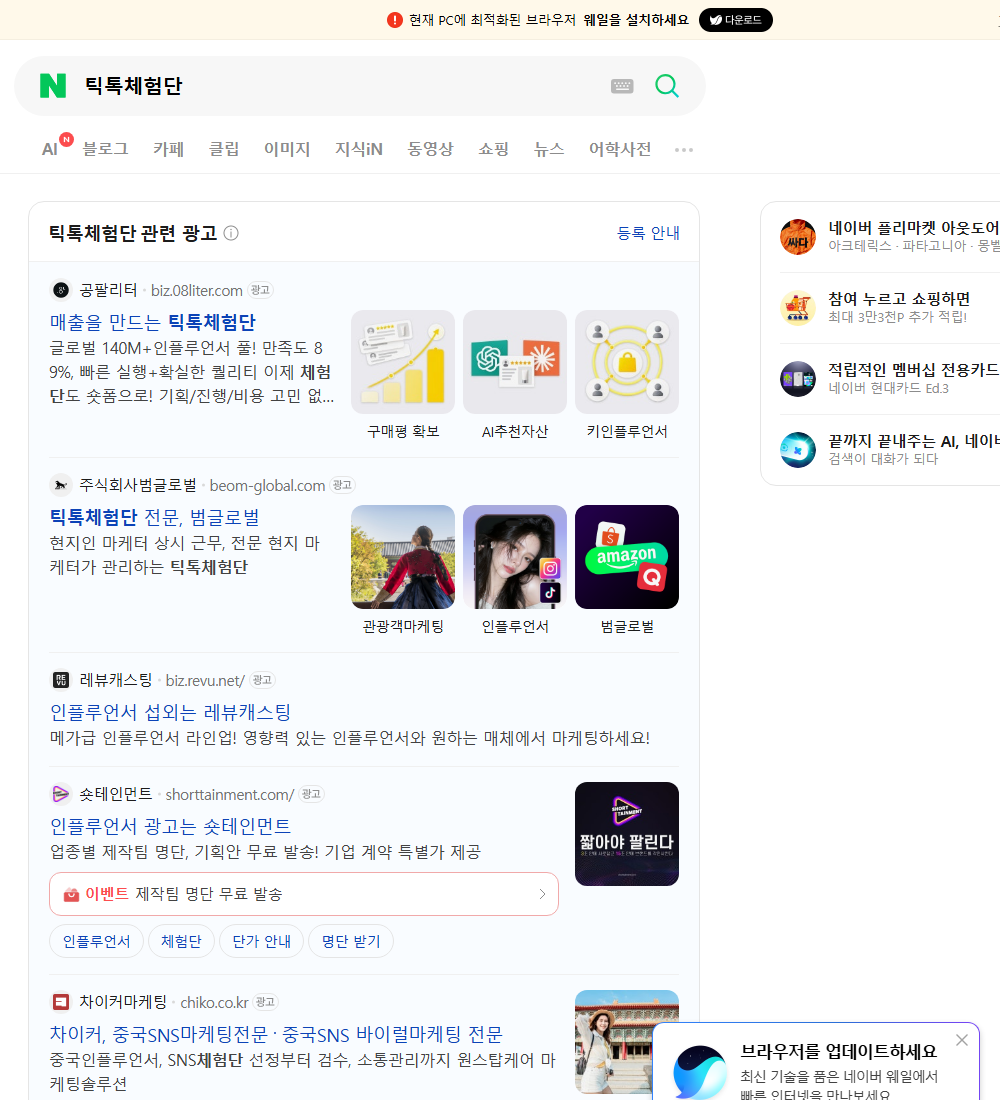Click the Whale browser logo in update popup

(700, 1072)
